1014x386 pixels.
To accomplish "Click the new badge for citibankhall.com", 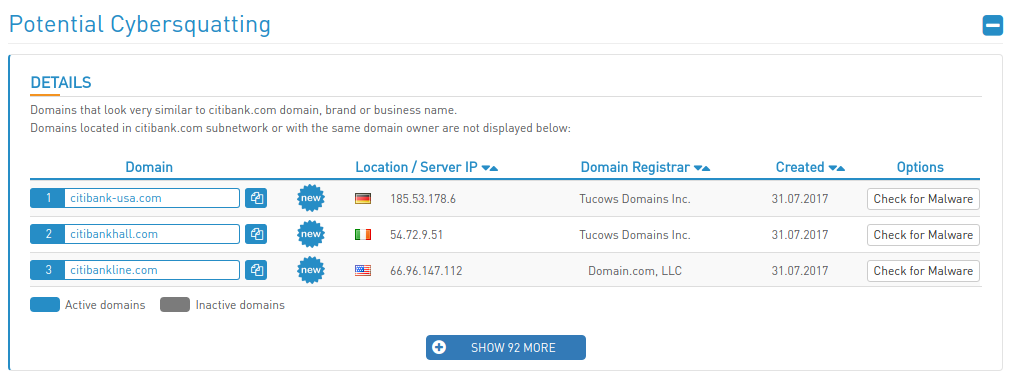I will (311, 234).
